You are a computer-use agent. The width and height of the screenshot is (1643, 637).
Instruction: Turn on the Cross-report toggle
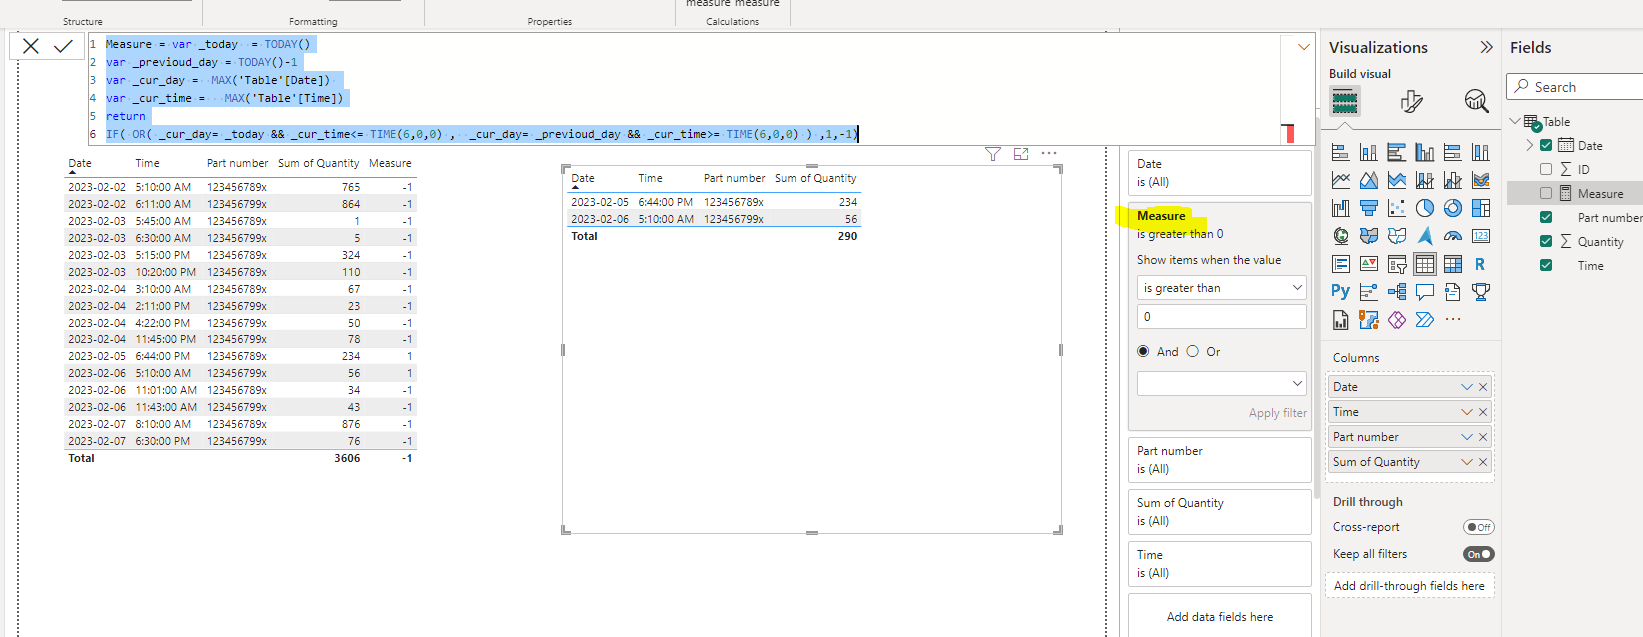pyautogui.click(x=1478, y=527)
